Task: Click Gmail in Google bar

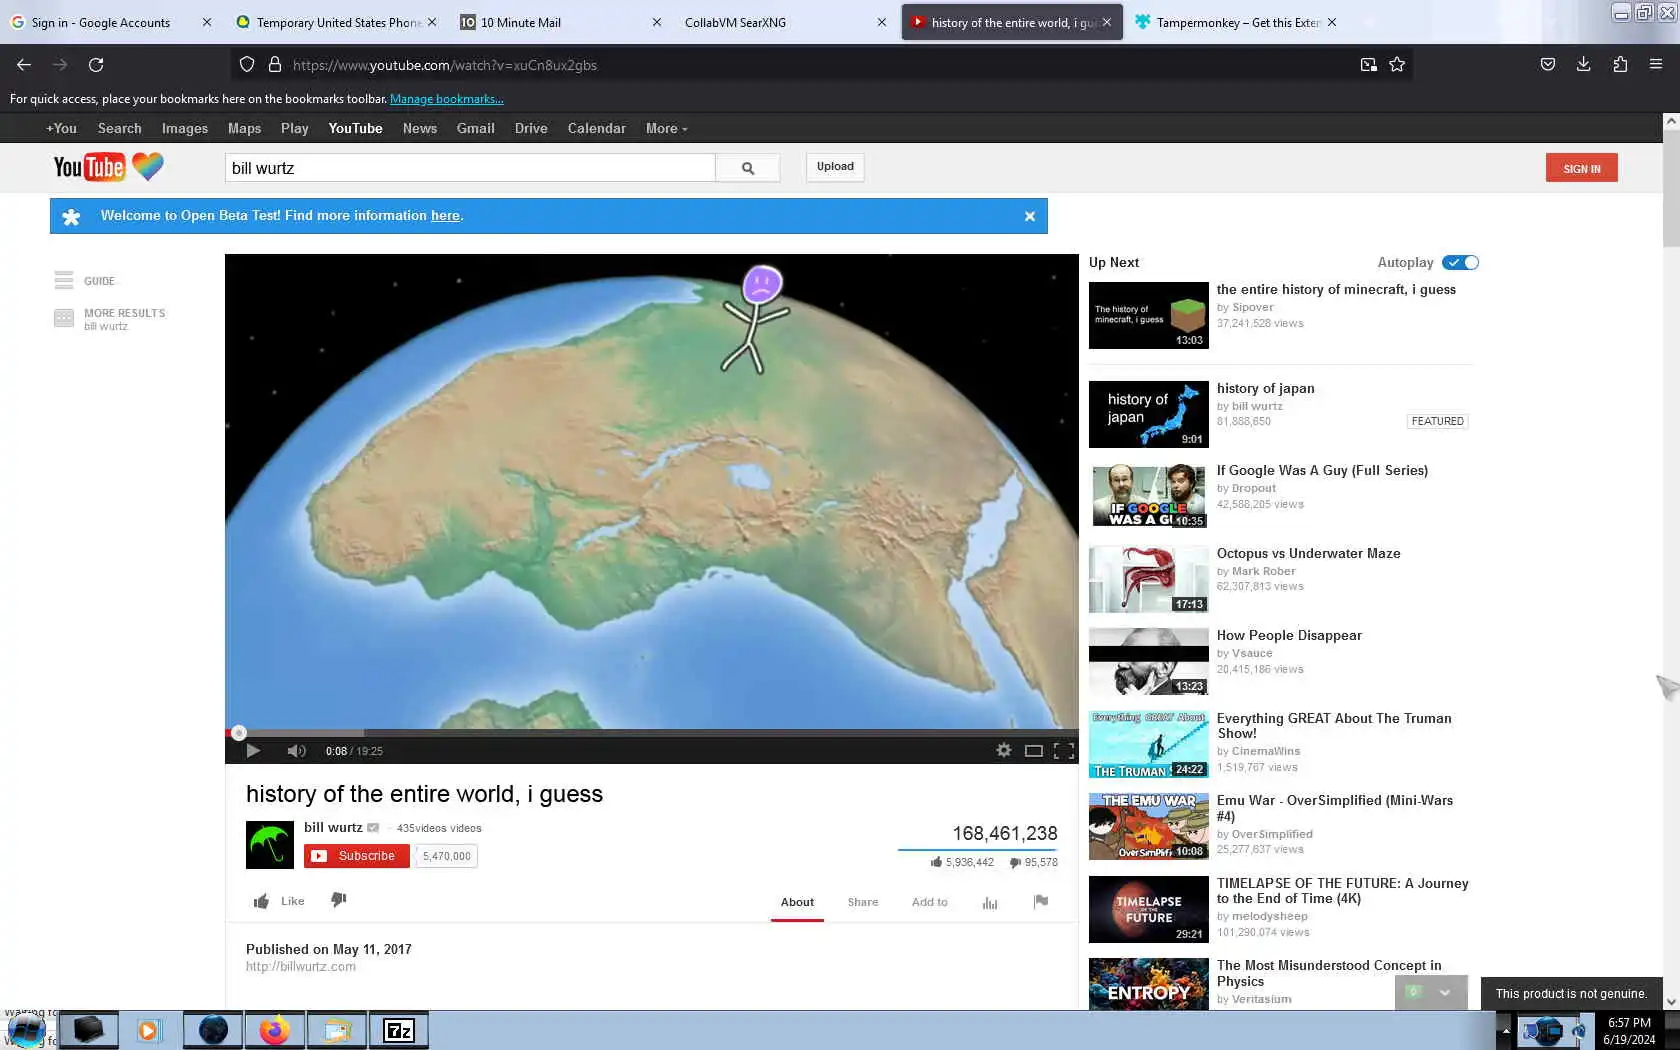Action: pyautogui.click(x=476, y=128)
